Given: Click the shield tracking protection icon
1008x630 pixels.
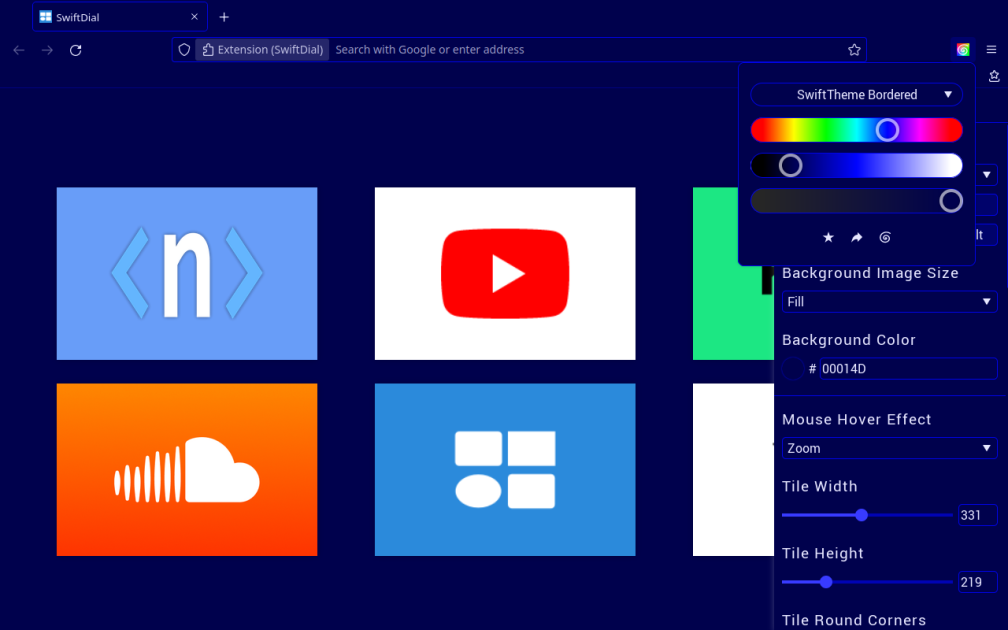Looking at the screenshot, I should 184,50.
